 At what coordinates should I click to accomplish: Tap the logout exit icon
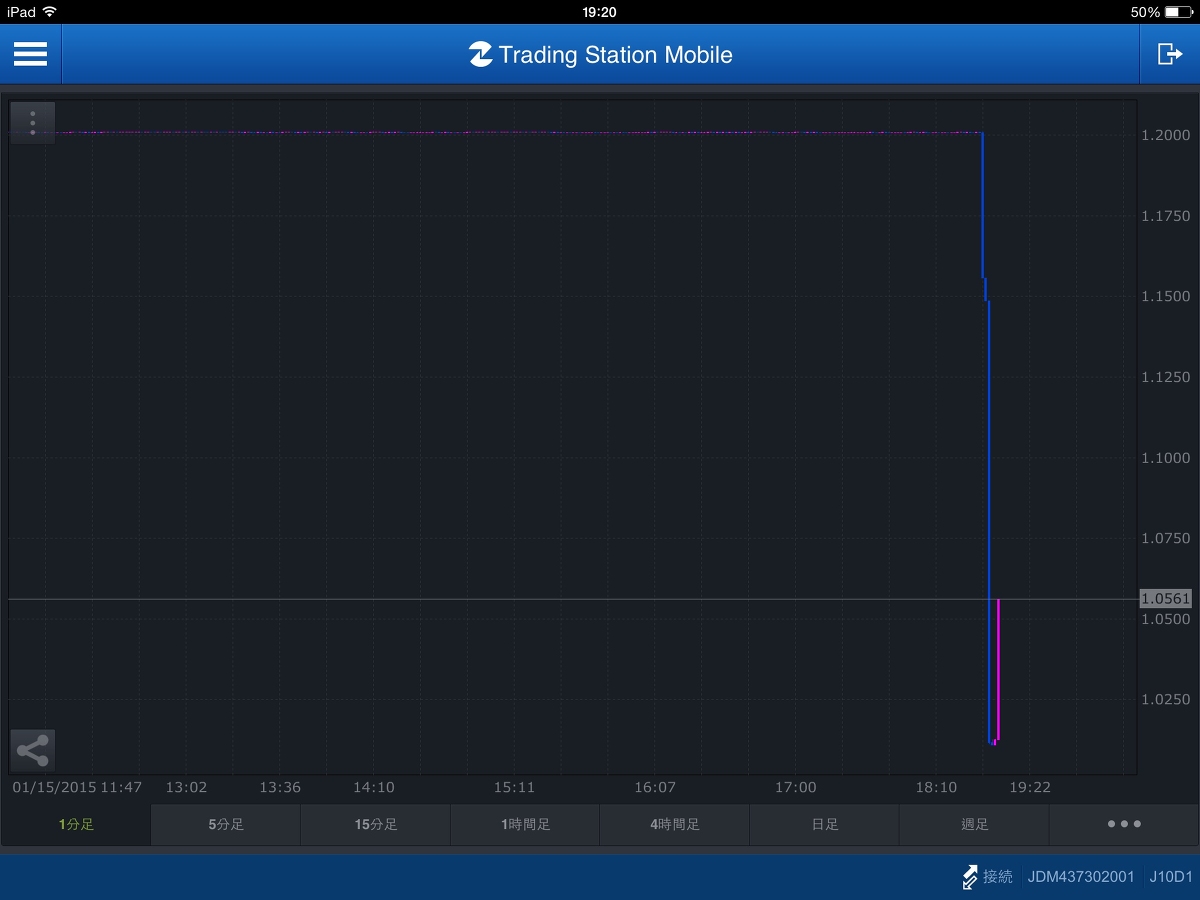point(1169,54)
